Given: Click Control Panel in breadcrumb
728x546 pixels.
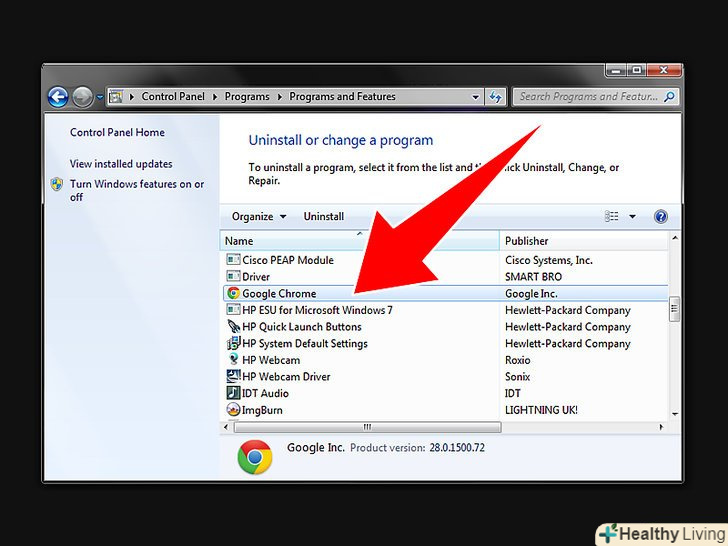Looking at the screenshot, I should click(x=173, y=97).
